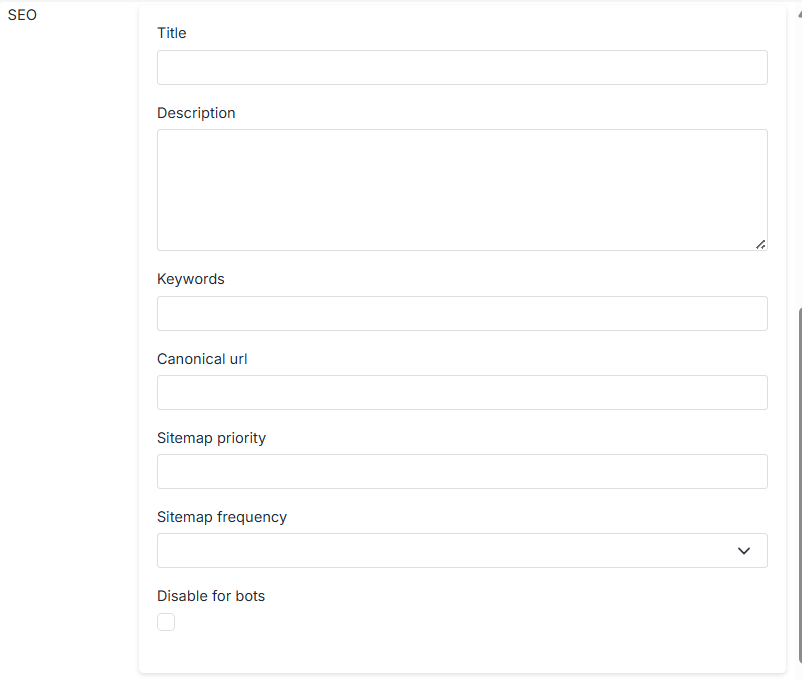Click the Description field label
The image size is (802, 680).
click(196, 112)
